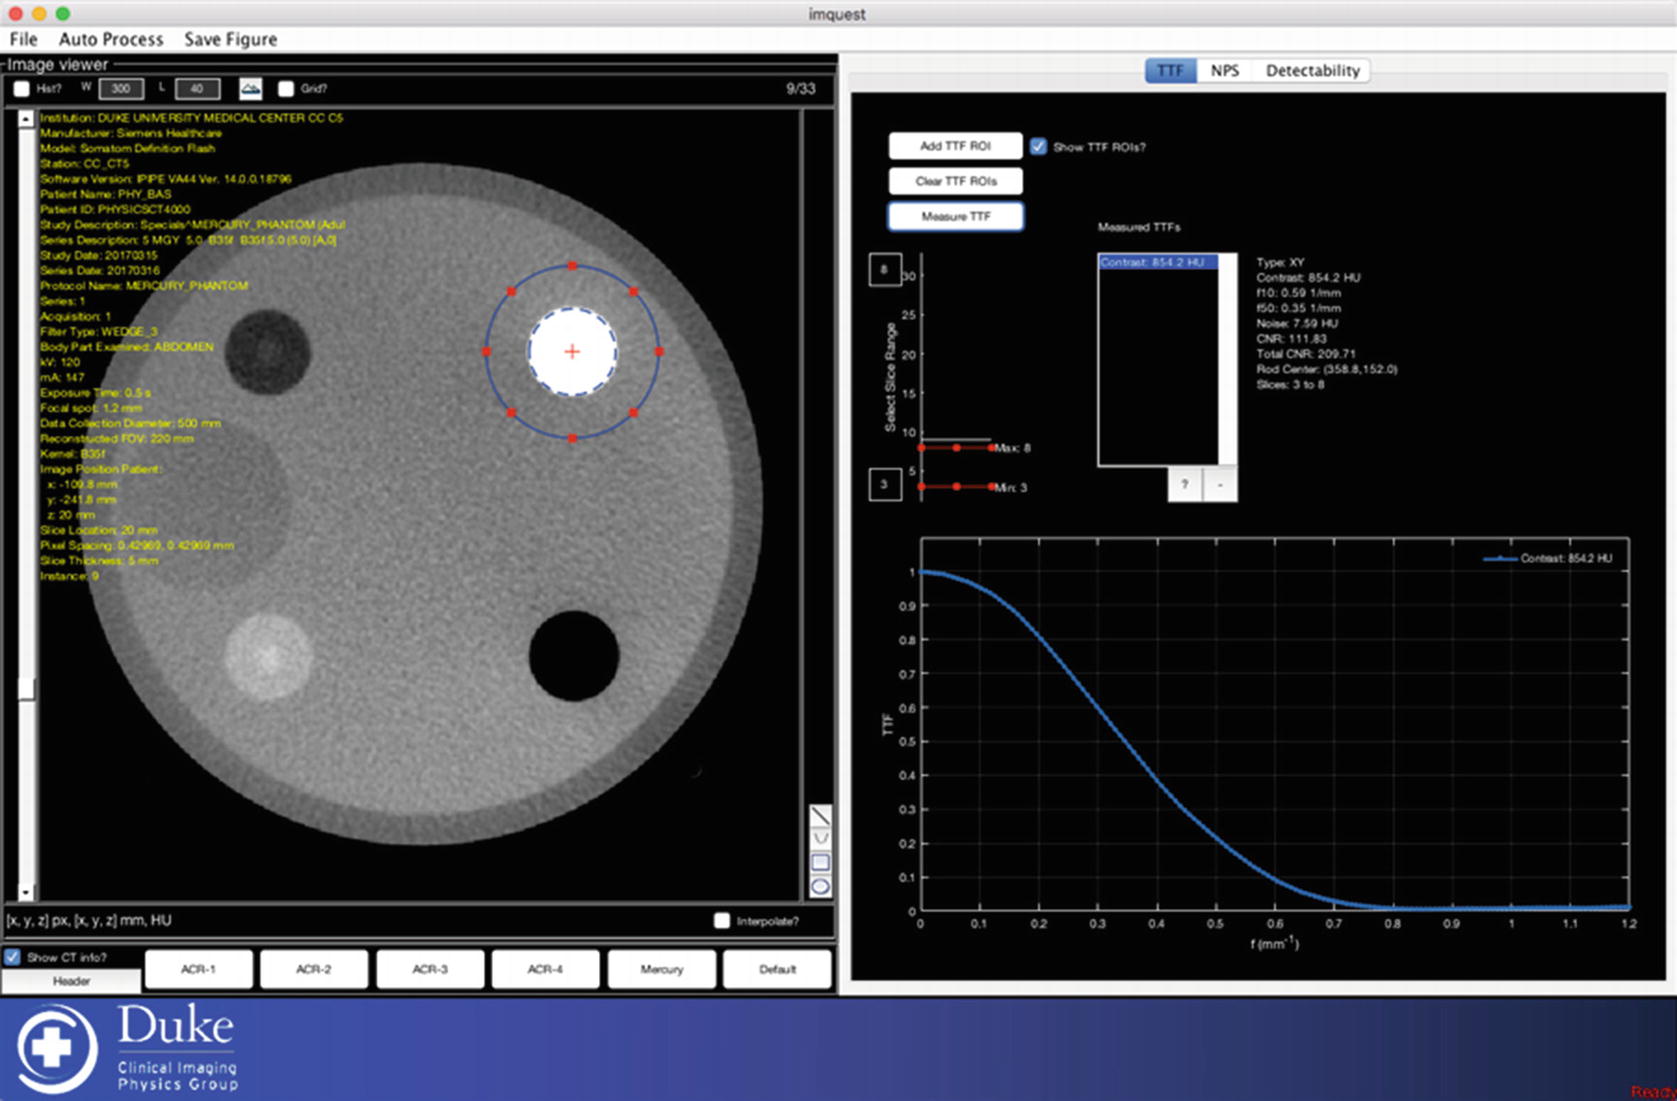Select the line drawing tool
Viewport: 1677px width, 1101px height.
[819, 817]
